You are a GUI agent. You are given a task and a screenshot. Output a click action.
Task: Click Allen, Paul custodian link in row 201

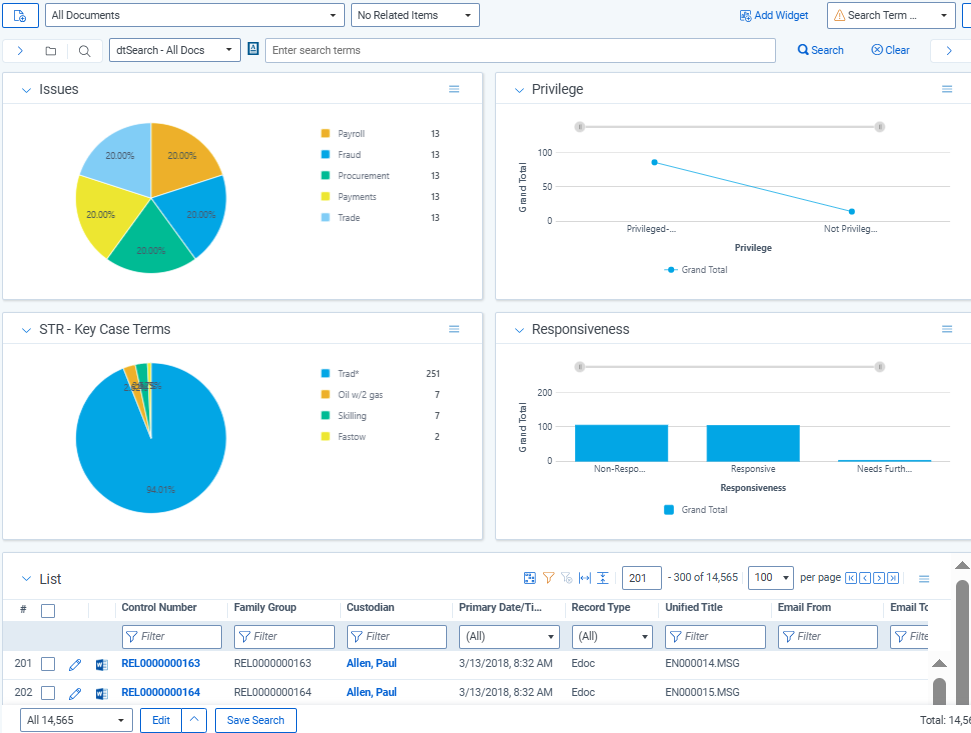tap(372, 663)
